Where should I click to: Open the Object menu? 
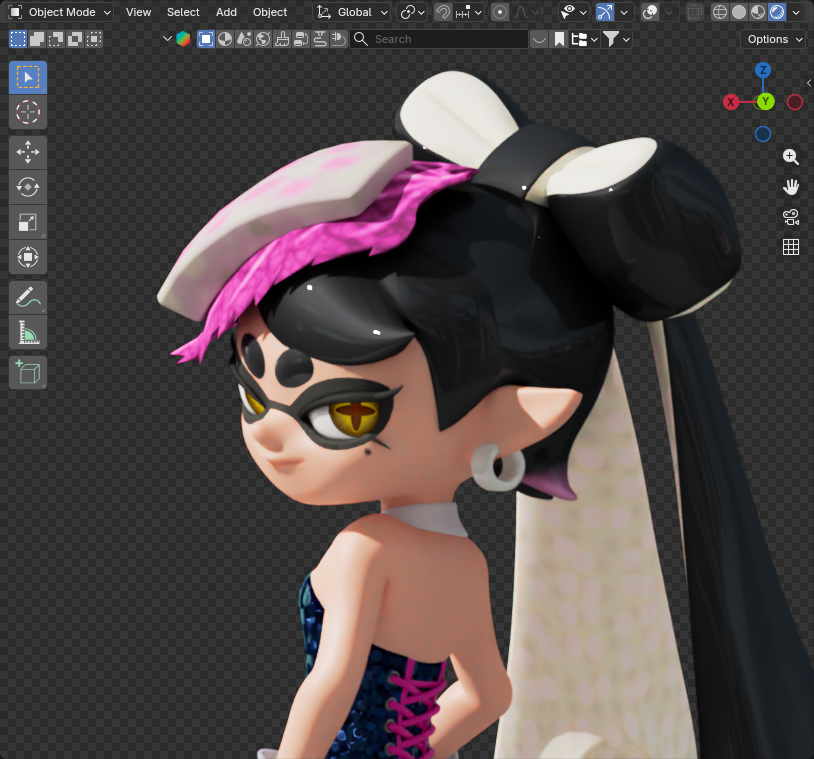point(270,12)
